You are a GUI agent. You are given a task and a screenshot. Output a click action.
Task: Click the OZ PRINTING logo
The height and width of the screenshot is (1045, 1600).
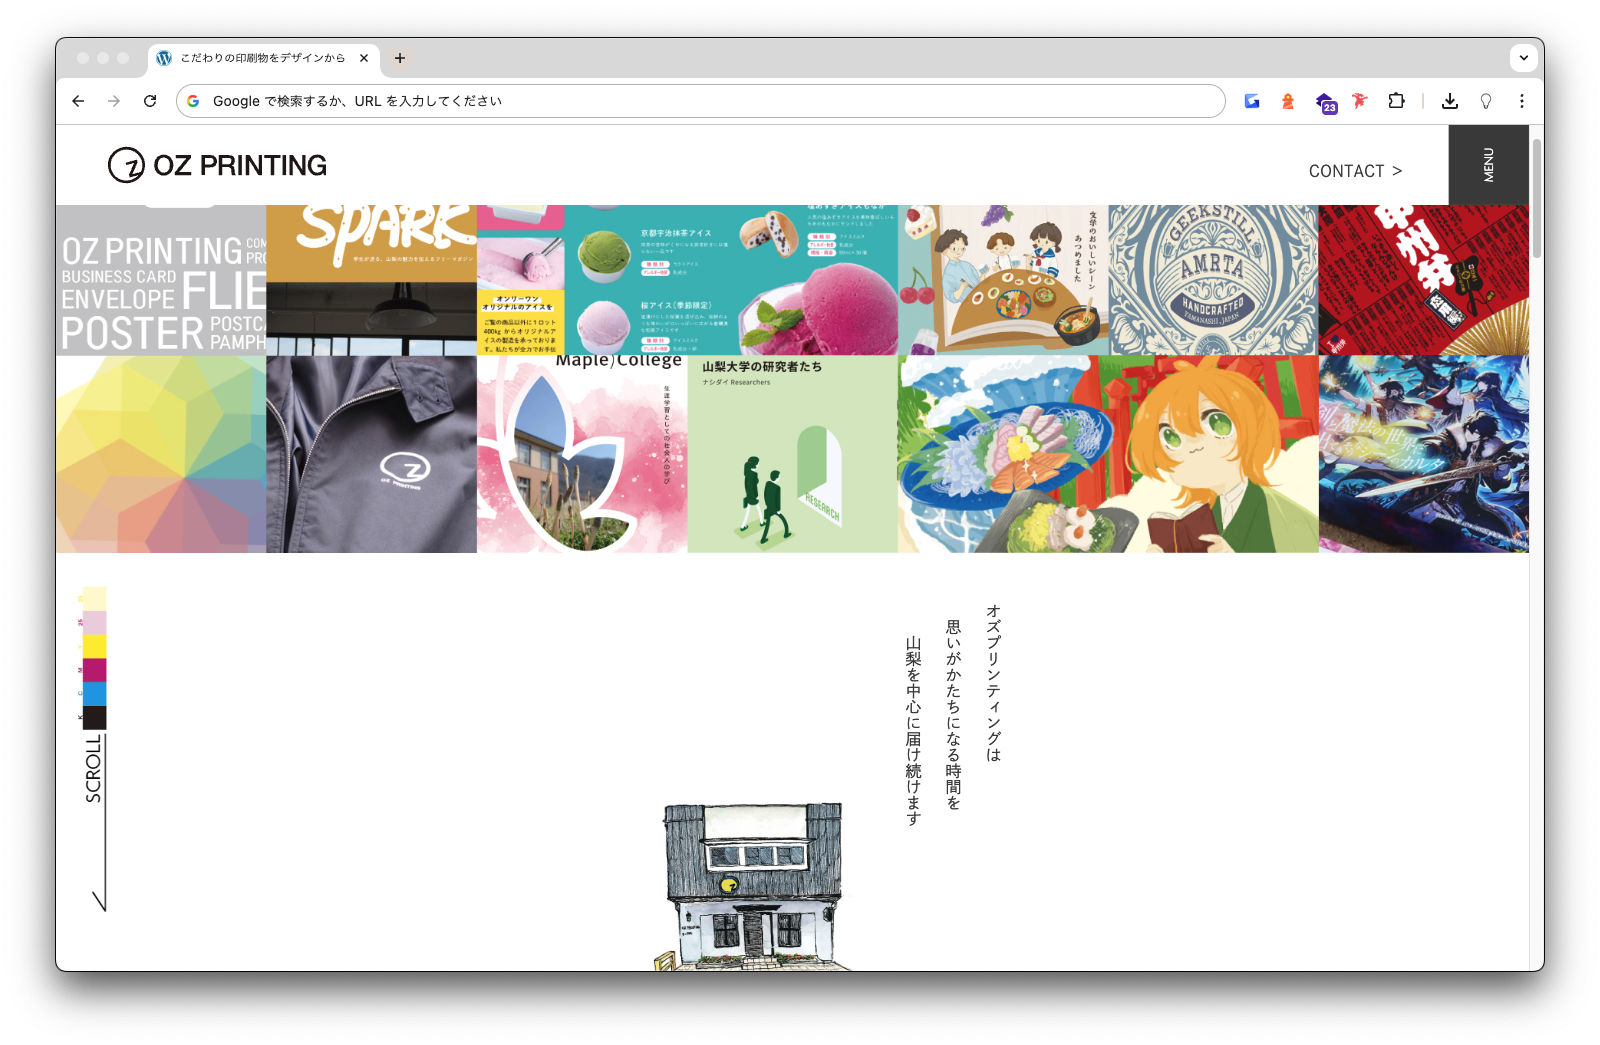217,165
